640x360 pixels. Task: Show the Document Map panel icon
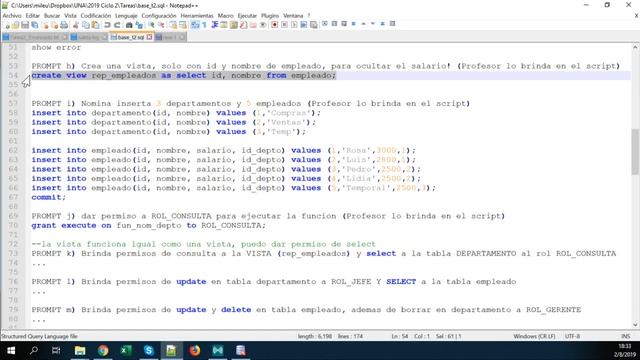(233, 25)
